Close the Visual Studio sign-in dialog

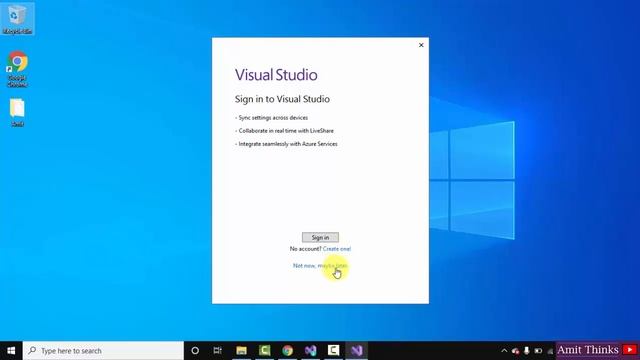[421, 45]
